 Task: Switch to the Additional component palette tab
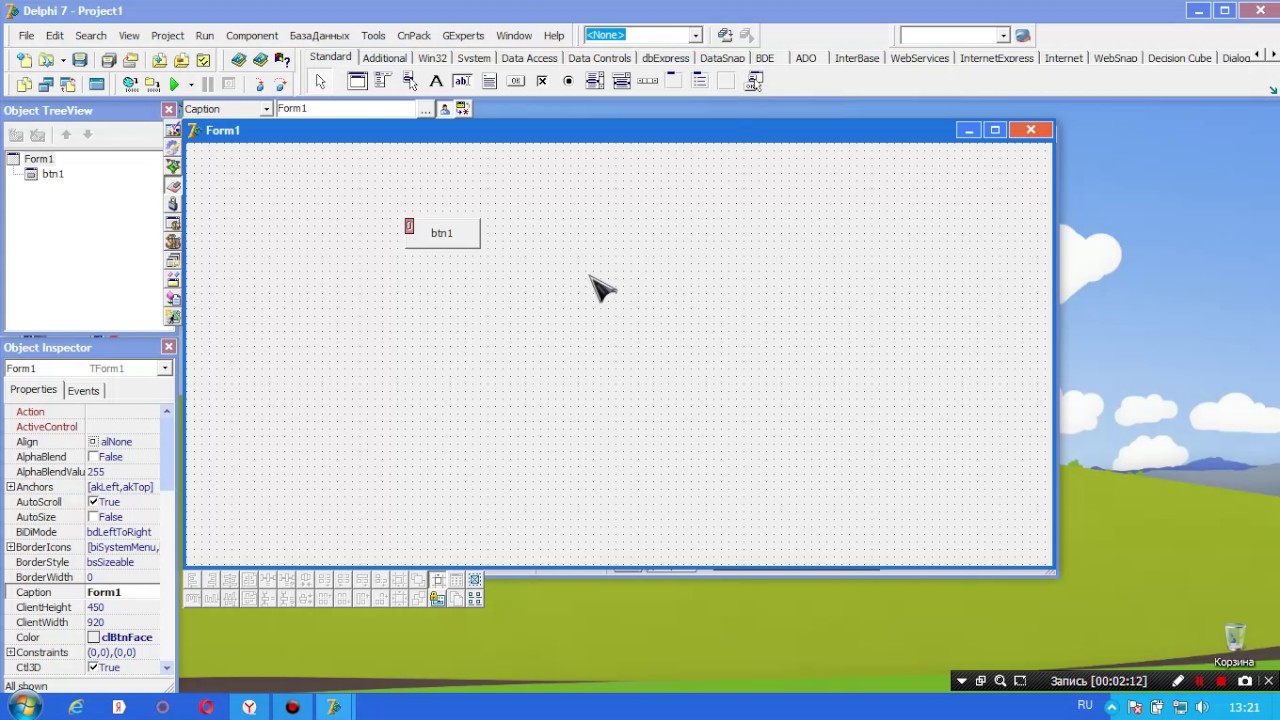pos(384,58)
